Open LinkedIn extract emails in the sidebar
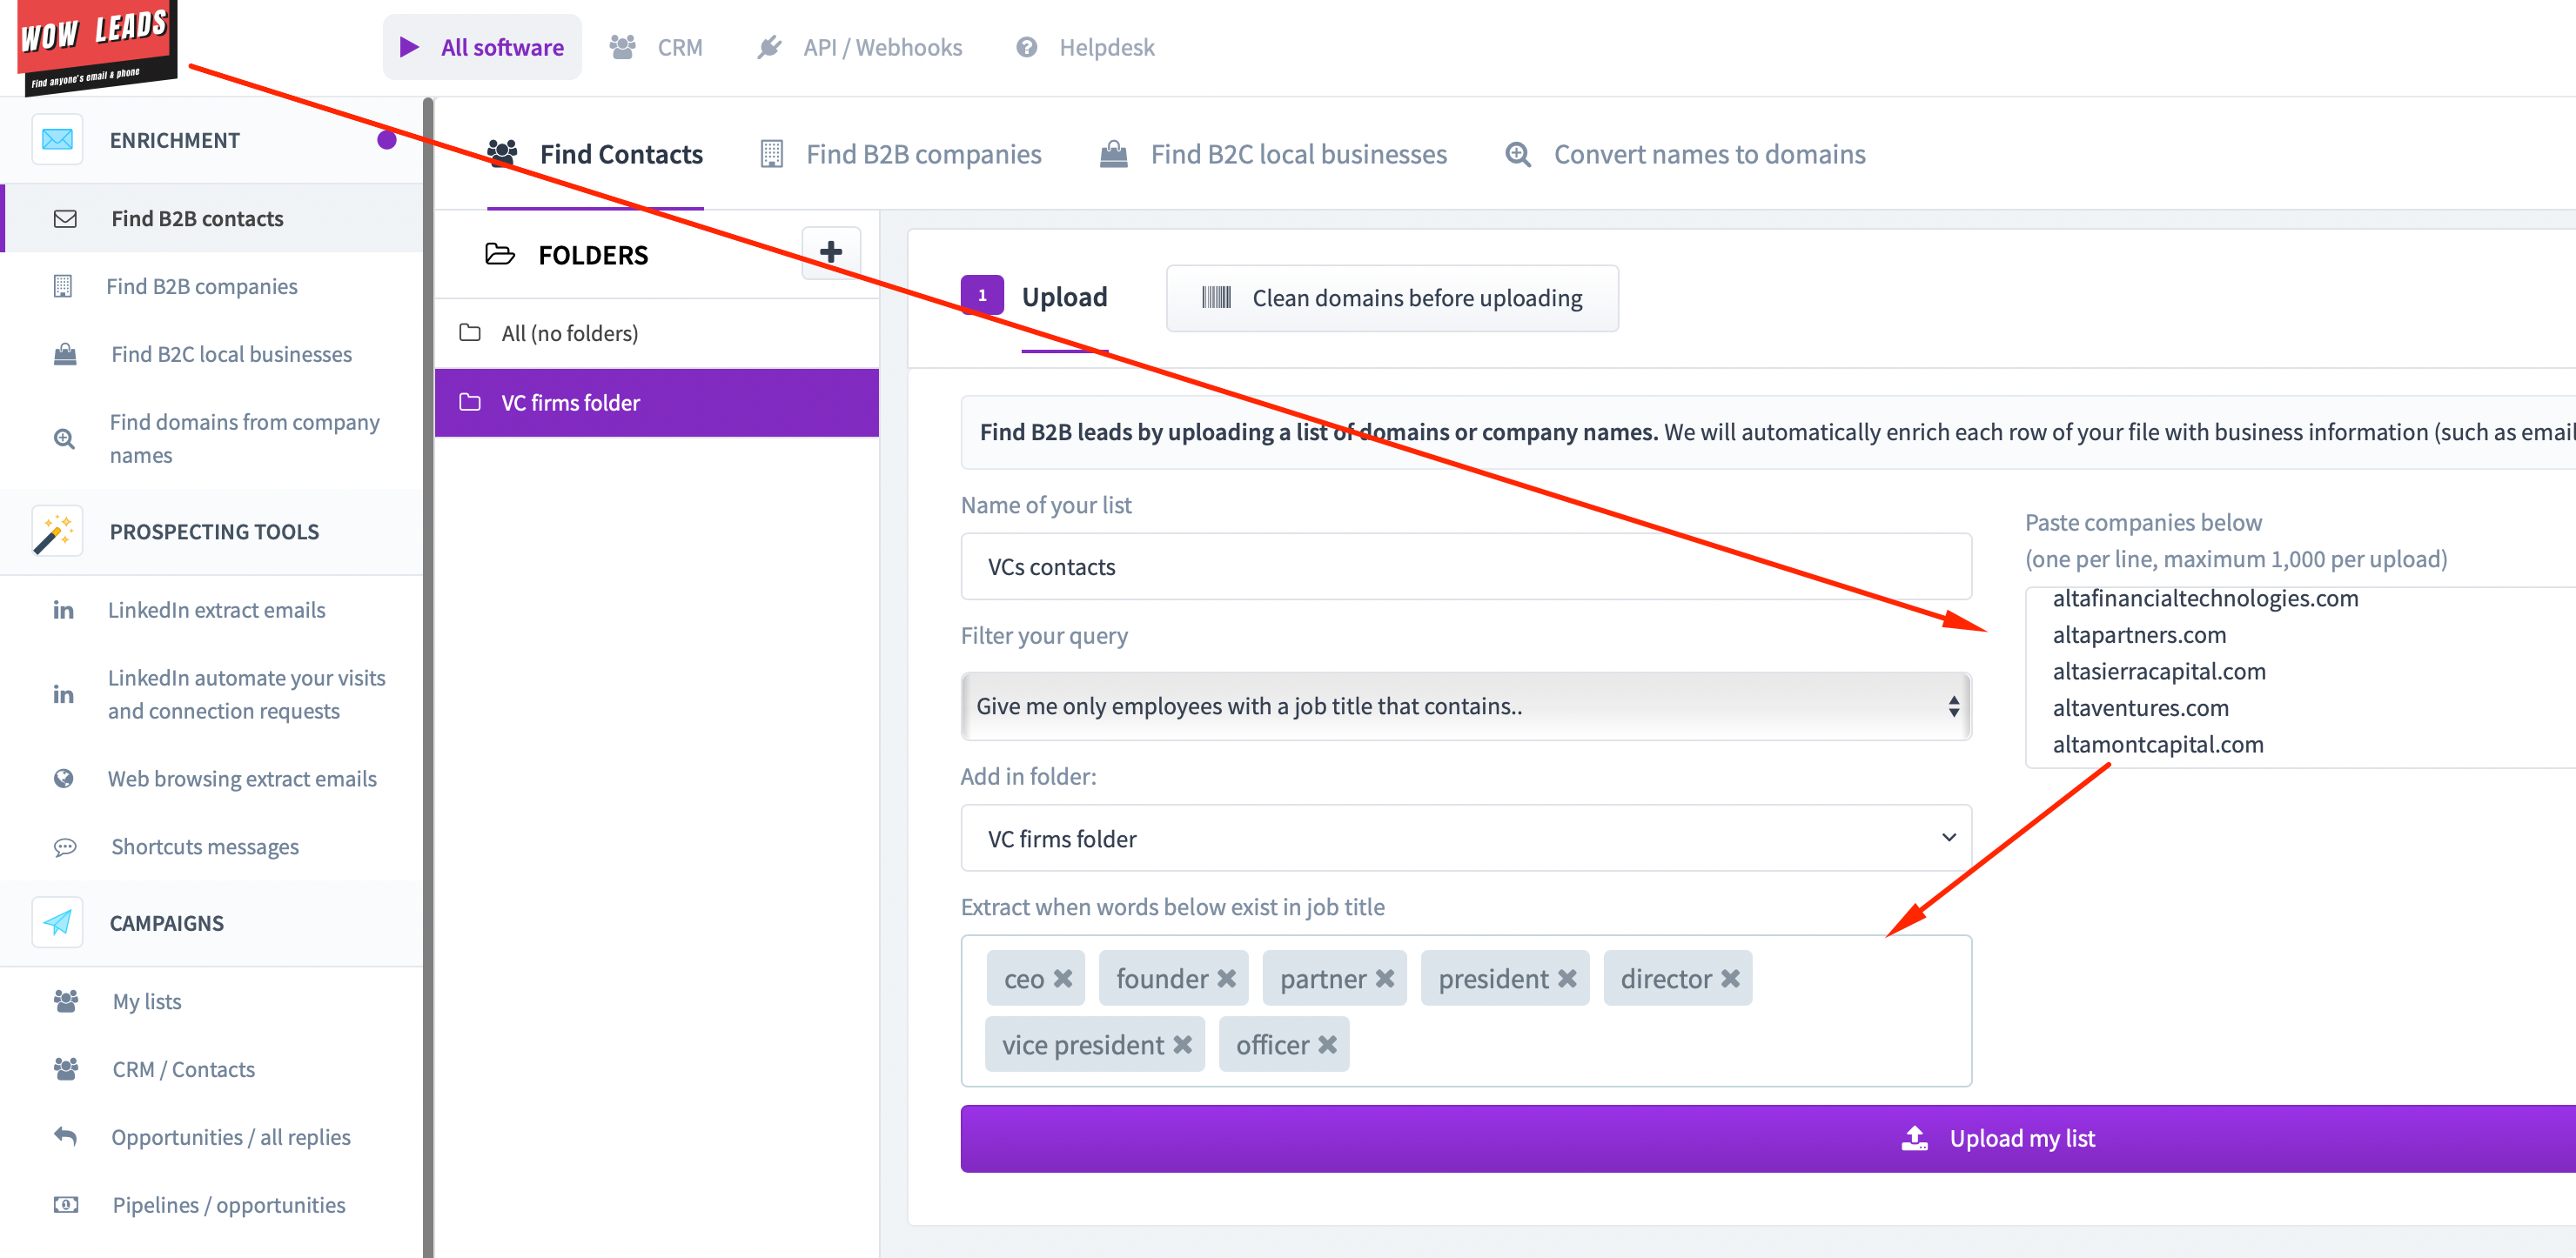This screenshot has width=2576, height=1258. click(216, 609)
